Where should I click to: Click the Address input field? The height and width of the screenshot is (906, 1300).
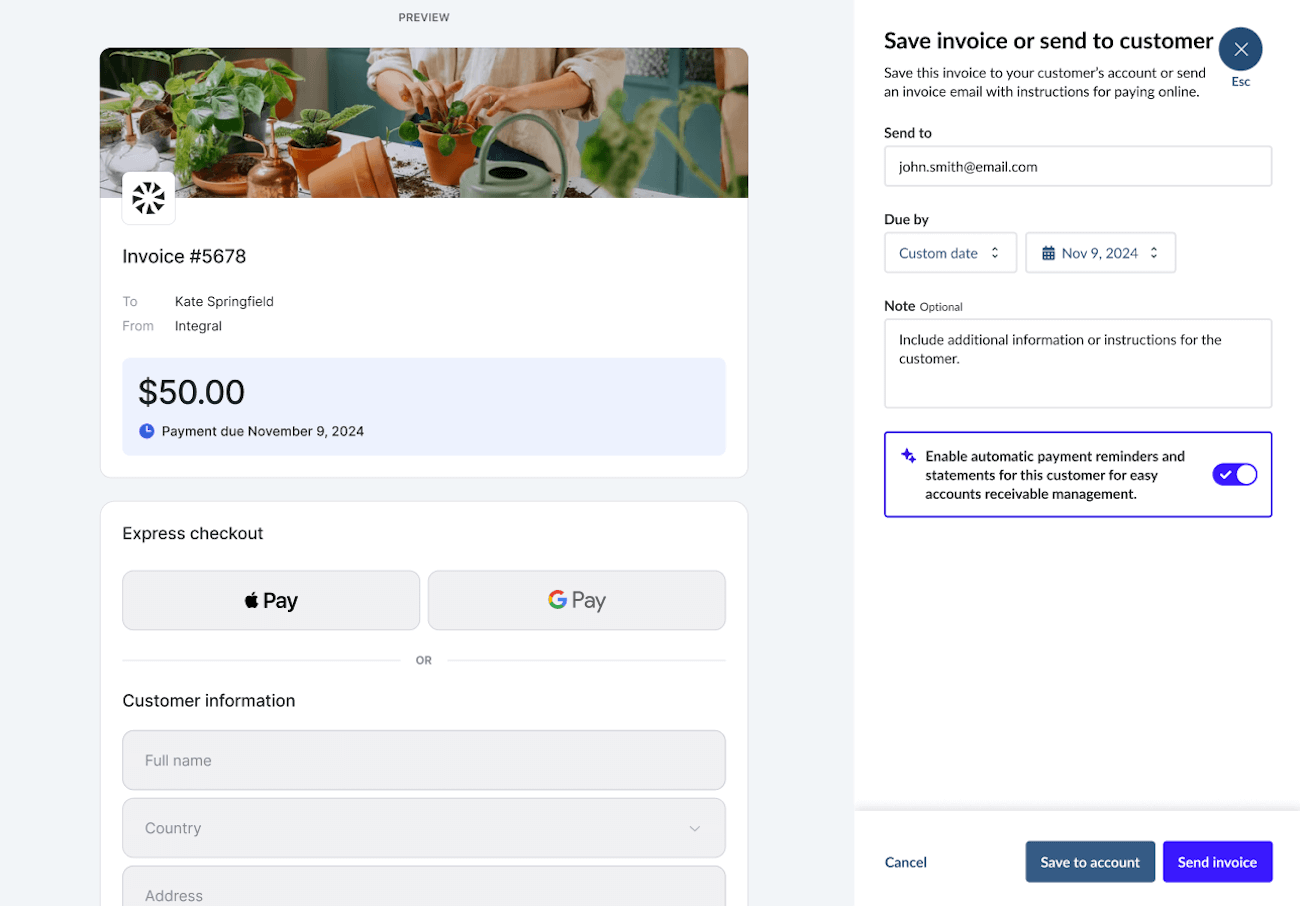[x=423, y=890]
